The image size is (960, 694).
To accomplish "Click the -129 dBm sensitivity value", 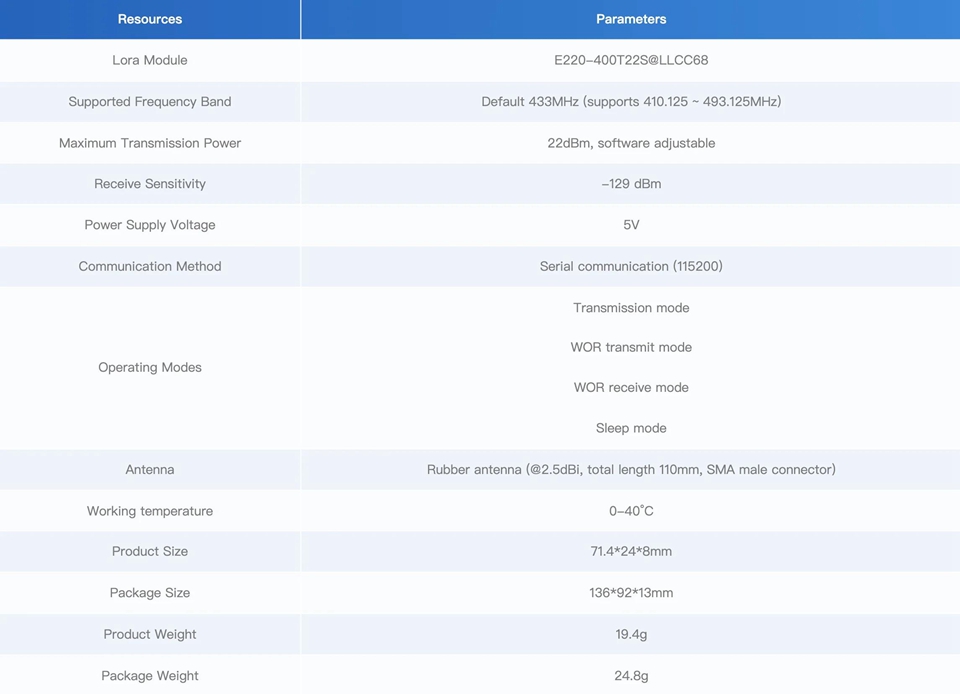I will click(x=631, y=184).
